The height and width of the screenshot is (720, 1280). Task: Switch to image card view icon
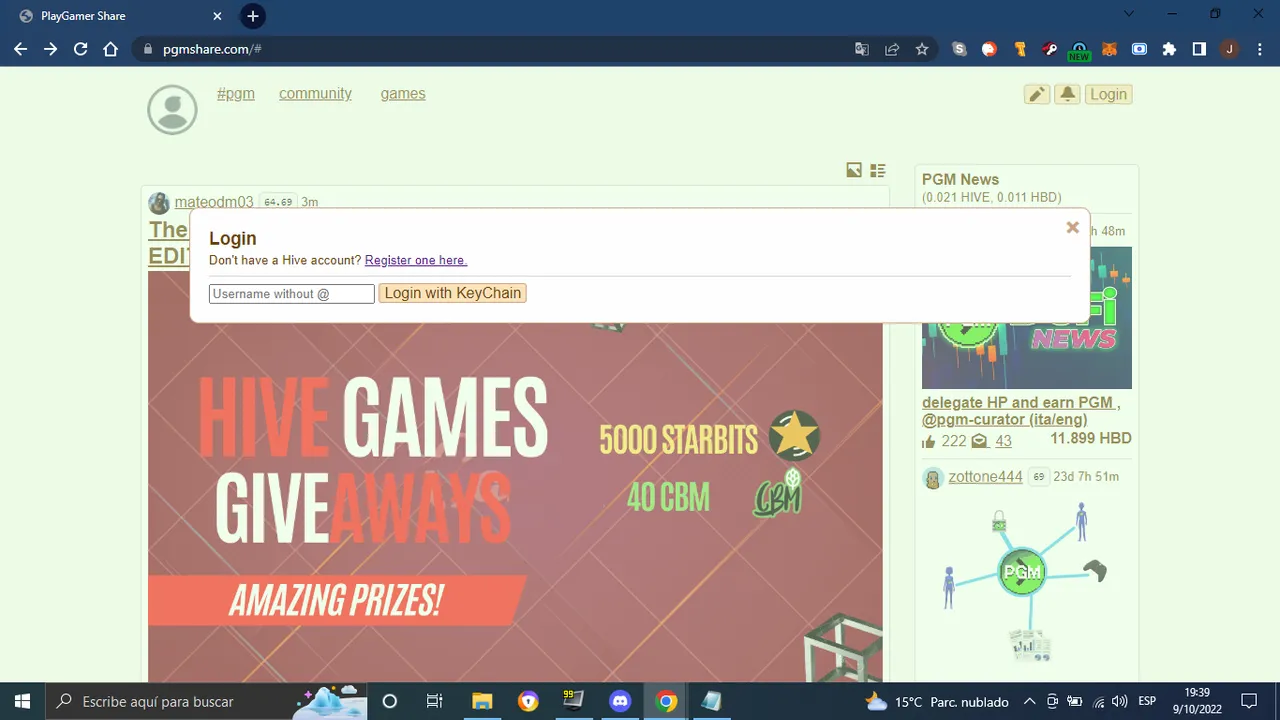coord(854,170)
